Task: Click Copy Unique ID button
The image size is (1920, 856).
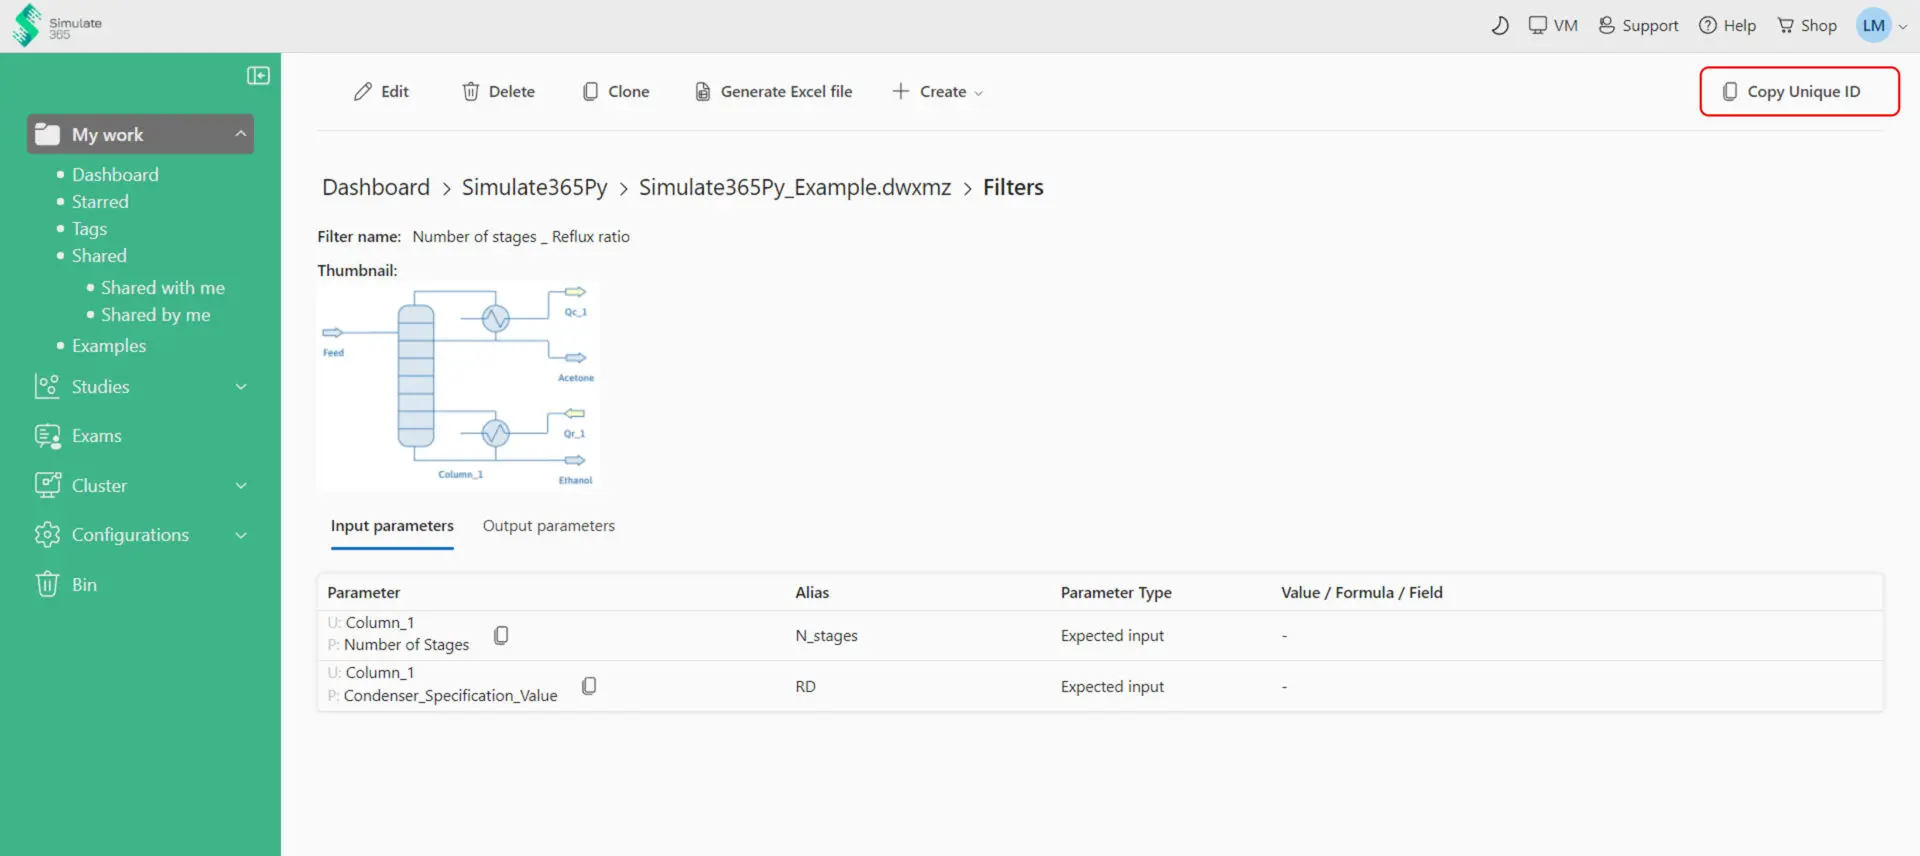Action: click(x=1799, y=92)
